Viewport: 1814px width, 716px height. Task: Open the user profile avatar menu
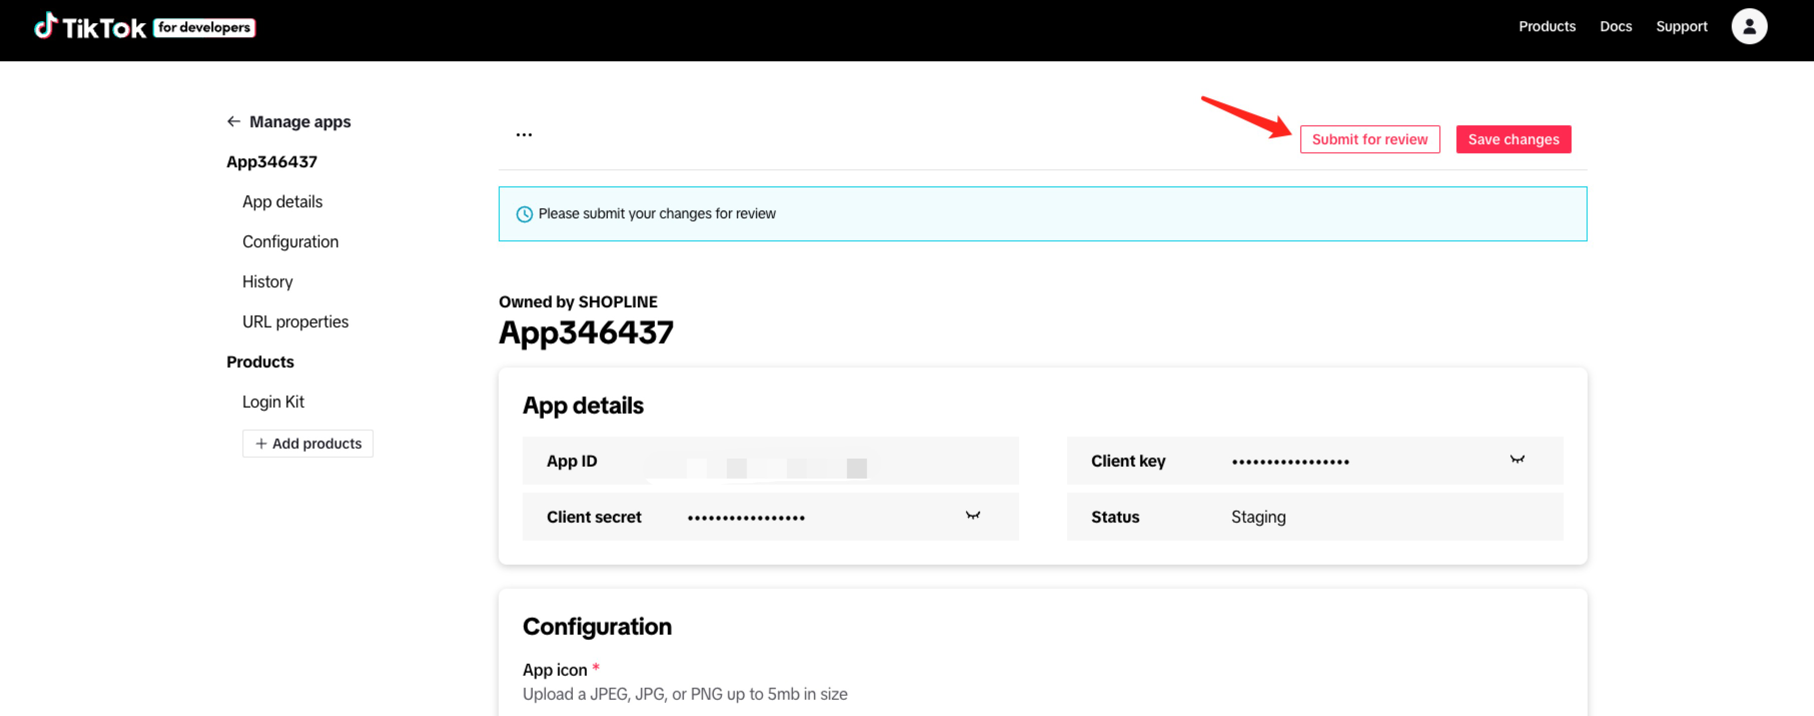click(x=1749, y=27)
